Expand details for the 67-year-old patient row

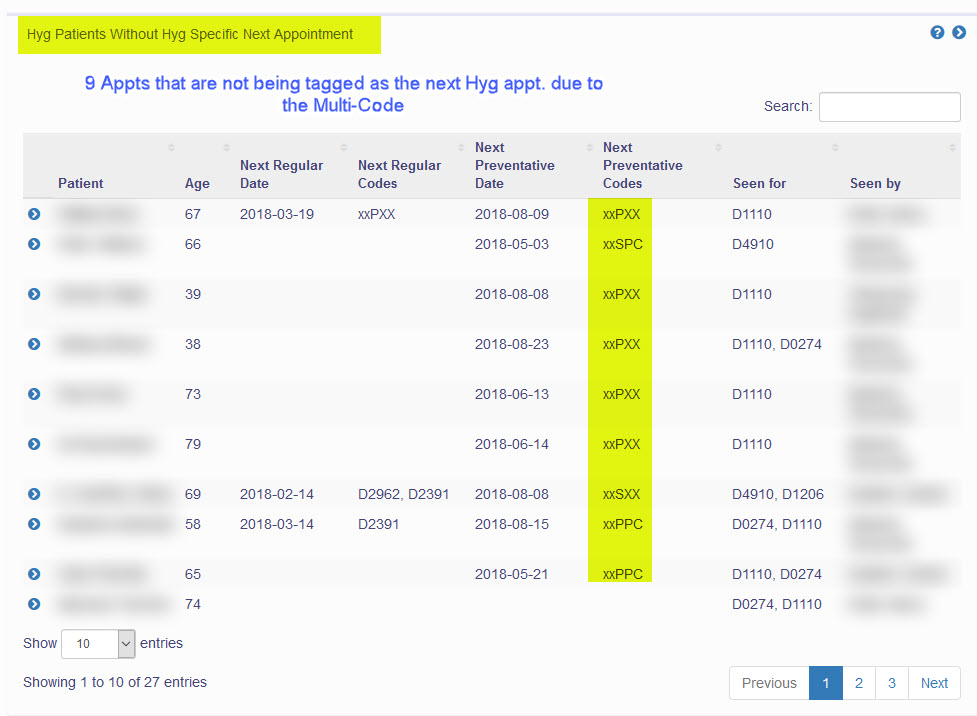33,214
